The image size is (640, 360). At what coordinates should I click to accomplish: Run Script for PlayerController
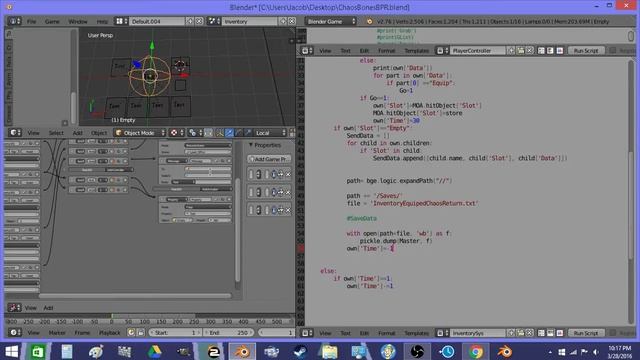click(586, 51)
